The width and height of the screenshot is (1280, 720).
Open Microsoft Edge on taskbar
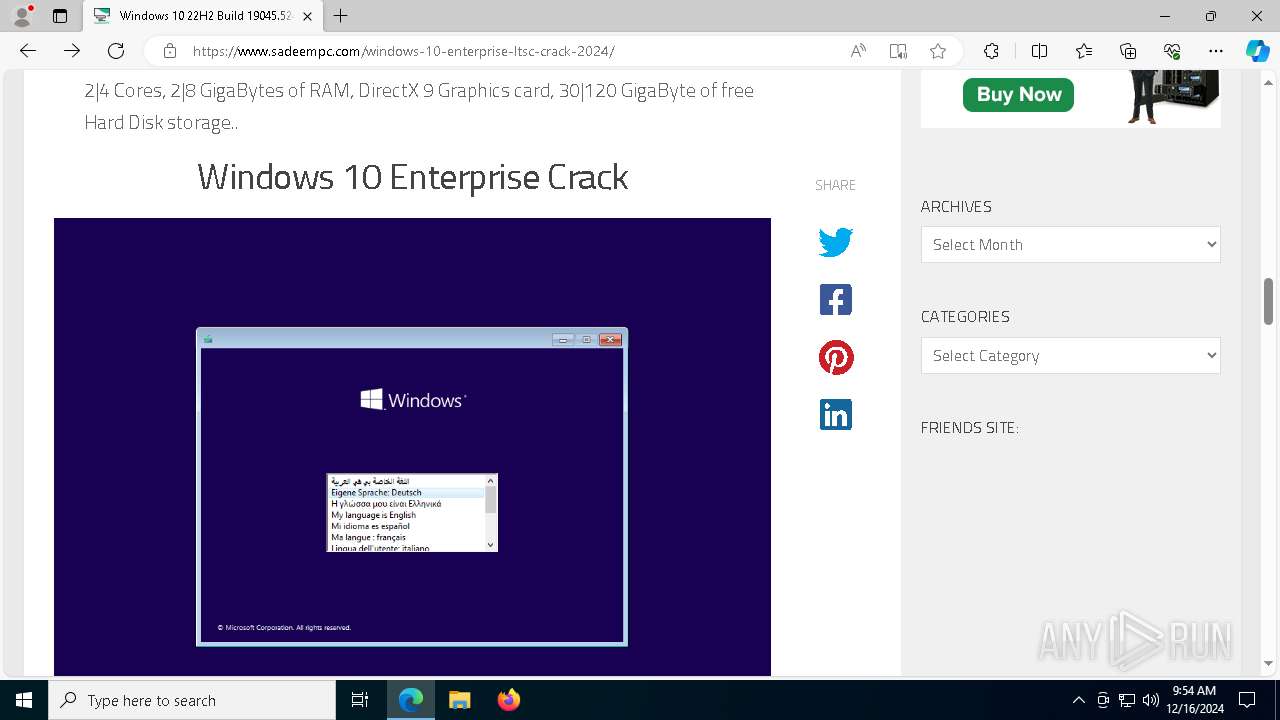[411, 700]
